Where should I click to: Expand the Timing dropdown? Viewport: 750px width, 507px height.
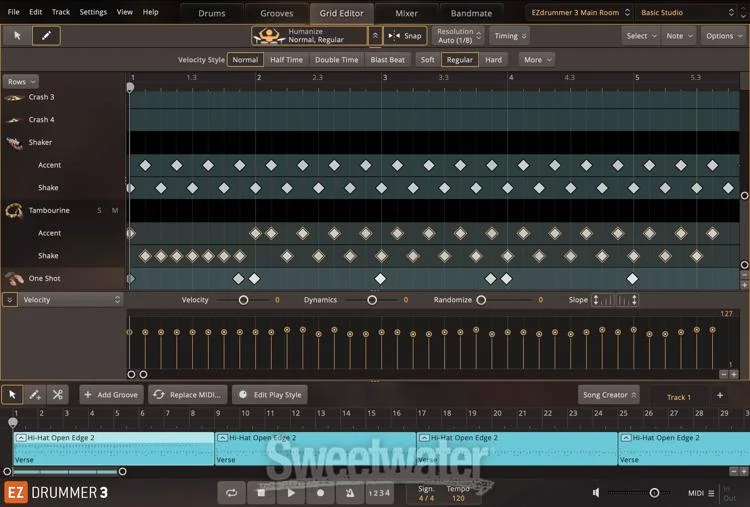tap(510, 35)
